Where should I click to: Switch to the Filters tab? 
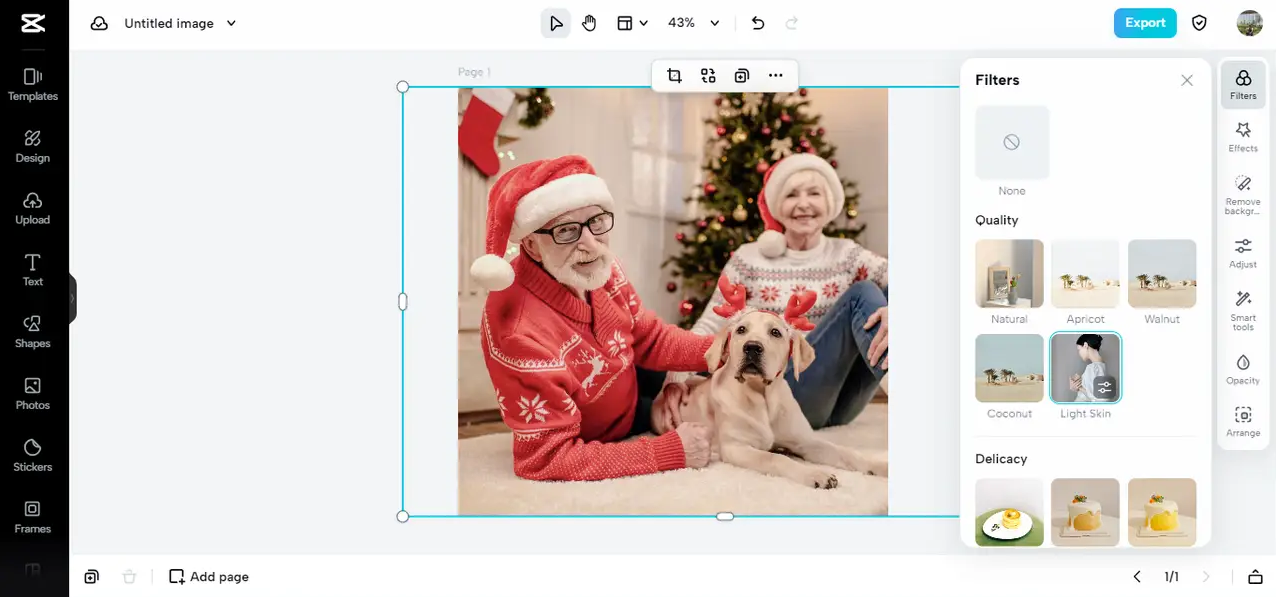1243,85
